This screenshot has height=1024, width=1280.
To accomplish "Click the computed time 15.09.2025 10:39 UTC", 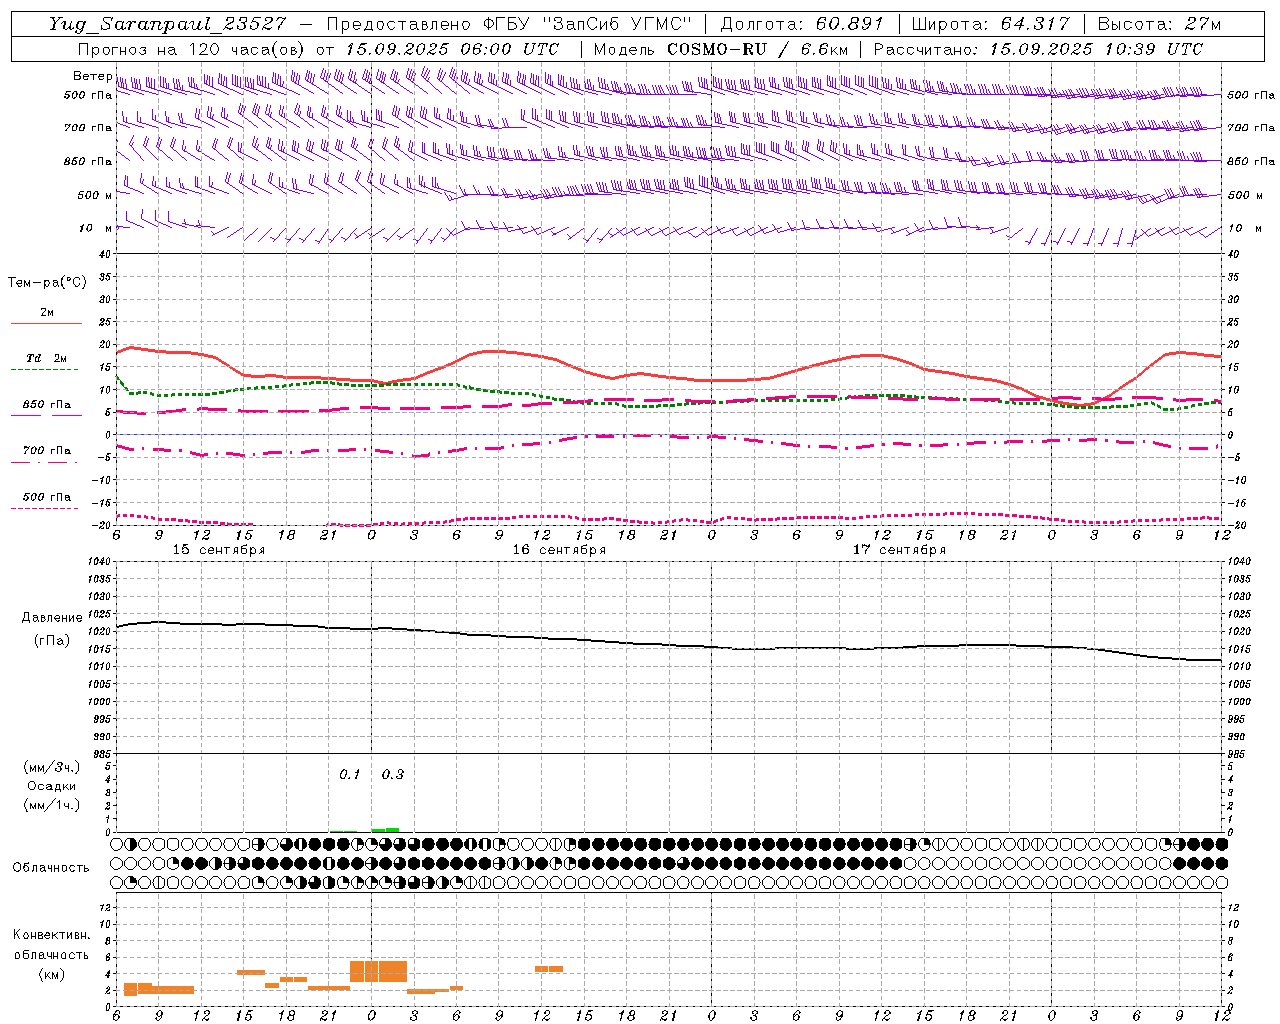I will click(x=1096, y=49).
